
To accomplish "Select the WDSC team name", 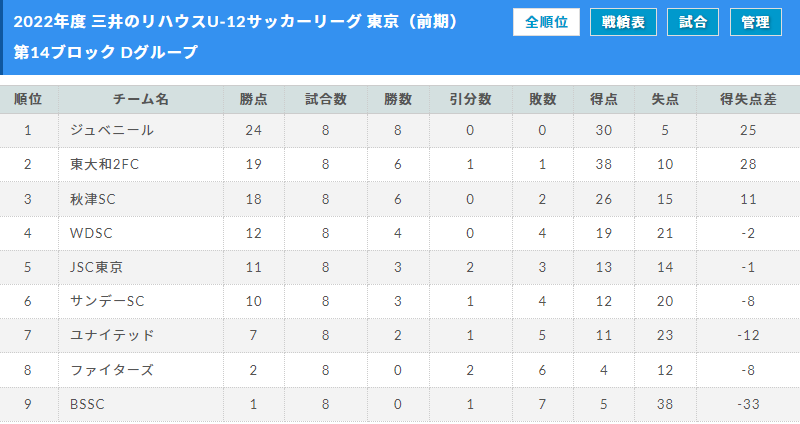I will [x=91, y=233].
